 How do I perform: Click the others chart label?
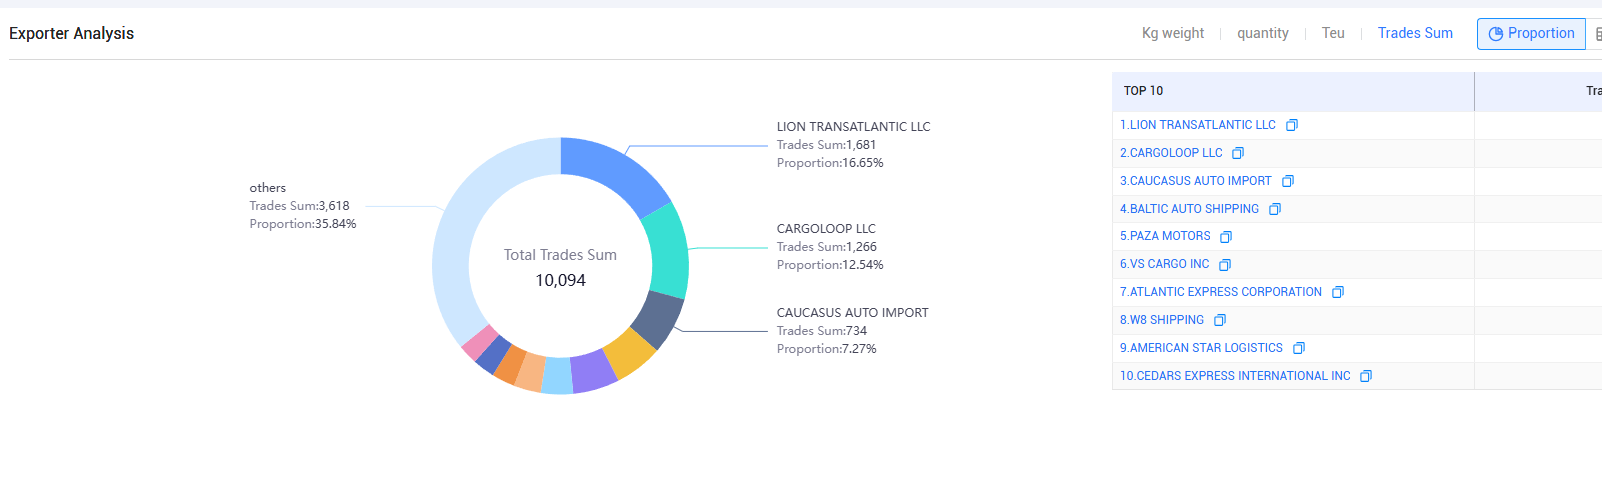(x=267, y=188)
